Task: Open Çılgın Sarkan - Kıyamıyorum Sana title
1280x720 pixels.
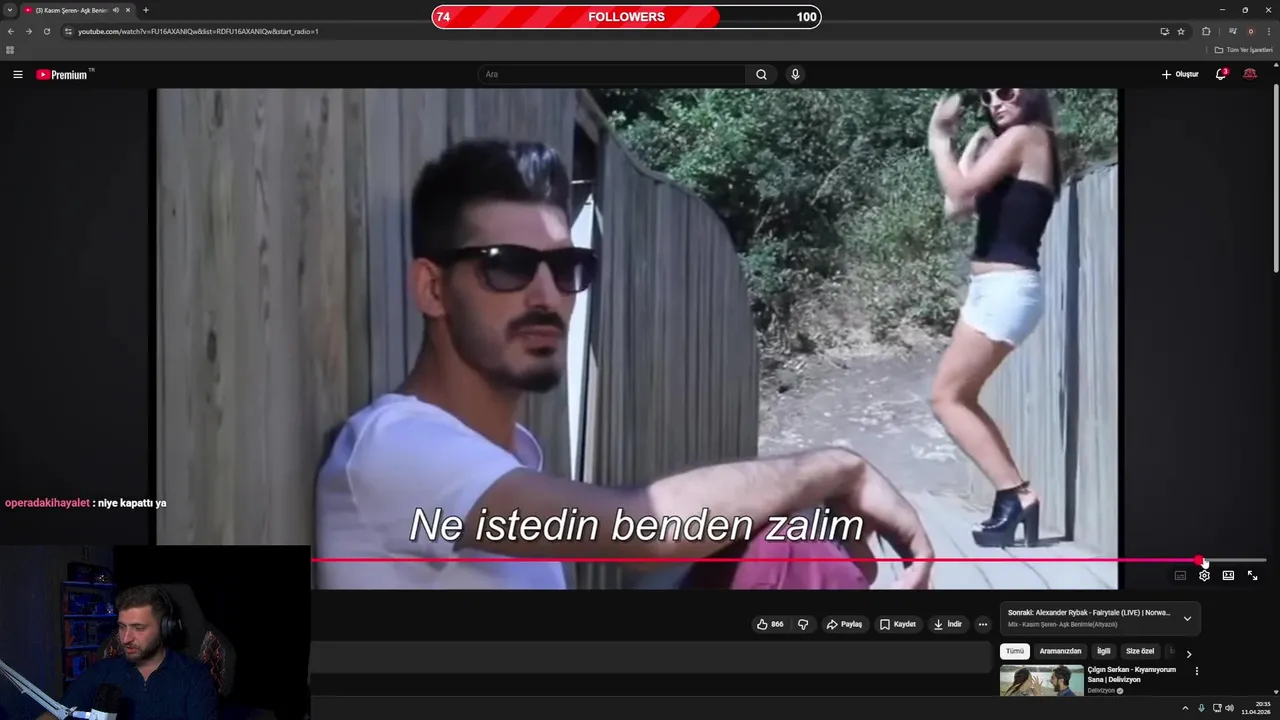Action: (x=1132, y=674)
